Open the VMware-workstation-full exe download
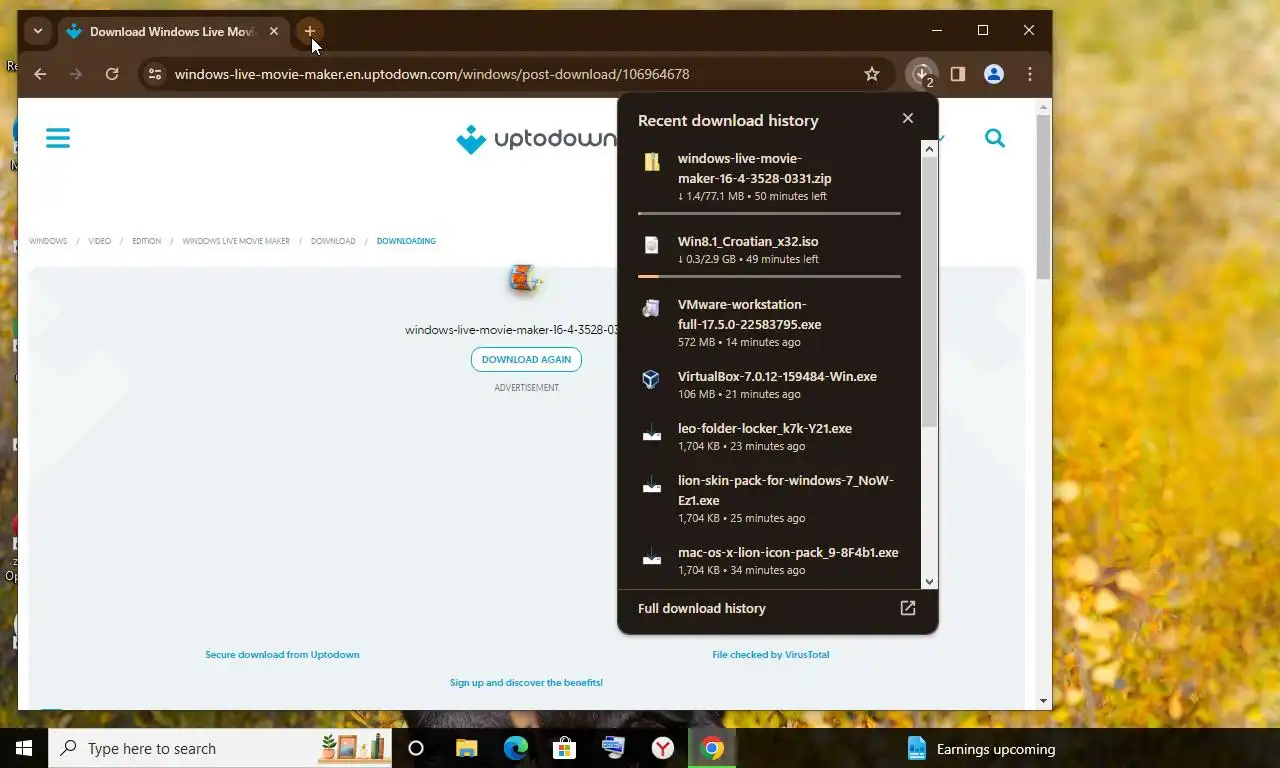The width and height of the screenshot is (1280, 768). (769, 322)
